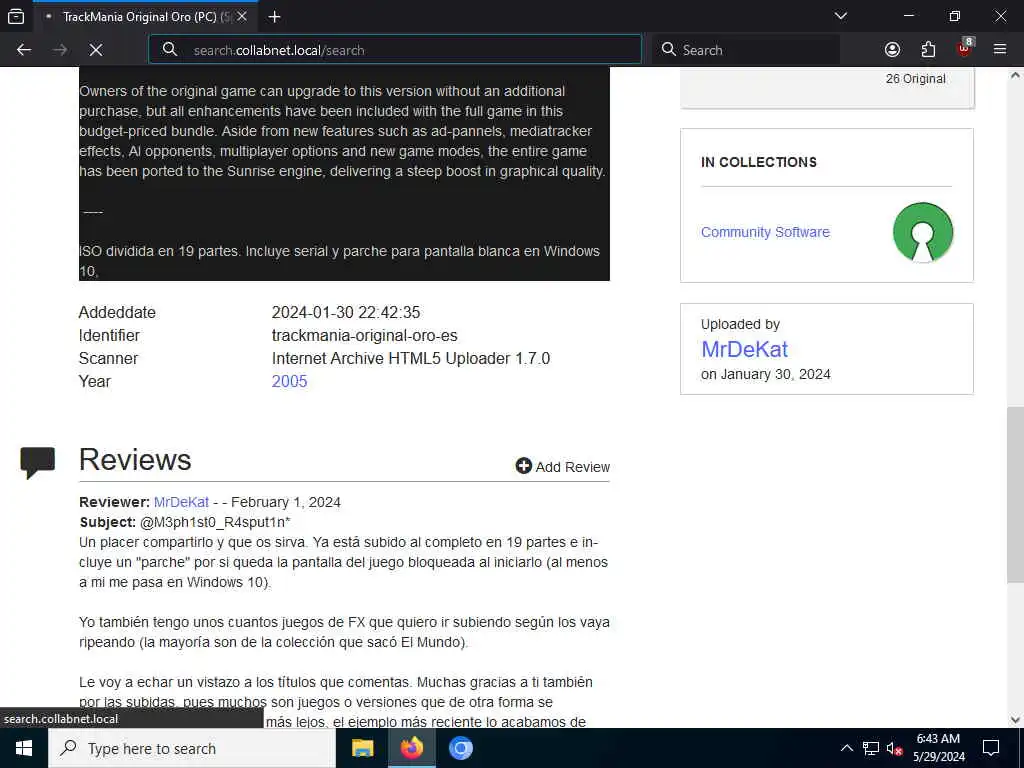Screen dimensions: 1024x768
Task: Open the extensions puzzle icon
Action: coord(928,50)
